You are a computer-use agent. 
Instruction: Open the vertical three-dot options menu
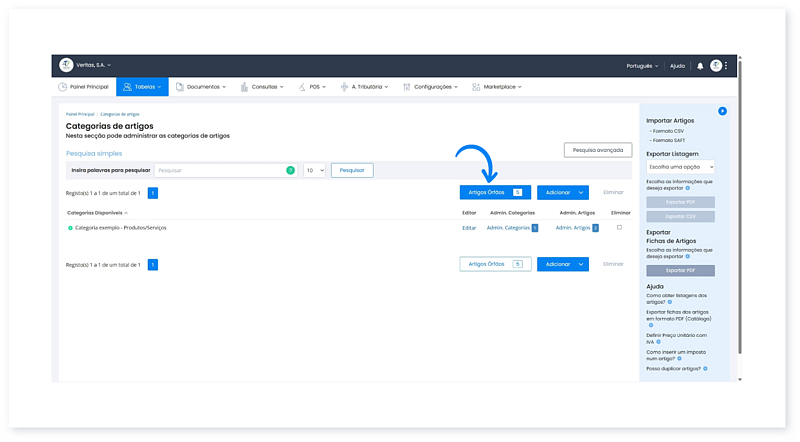(x=727, y=66)
